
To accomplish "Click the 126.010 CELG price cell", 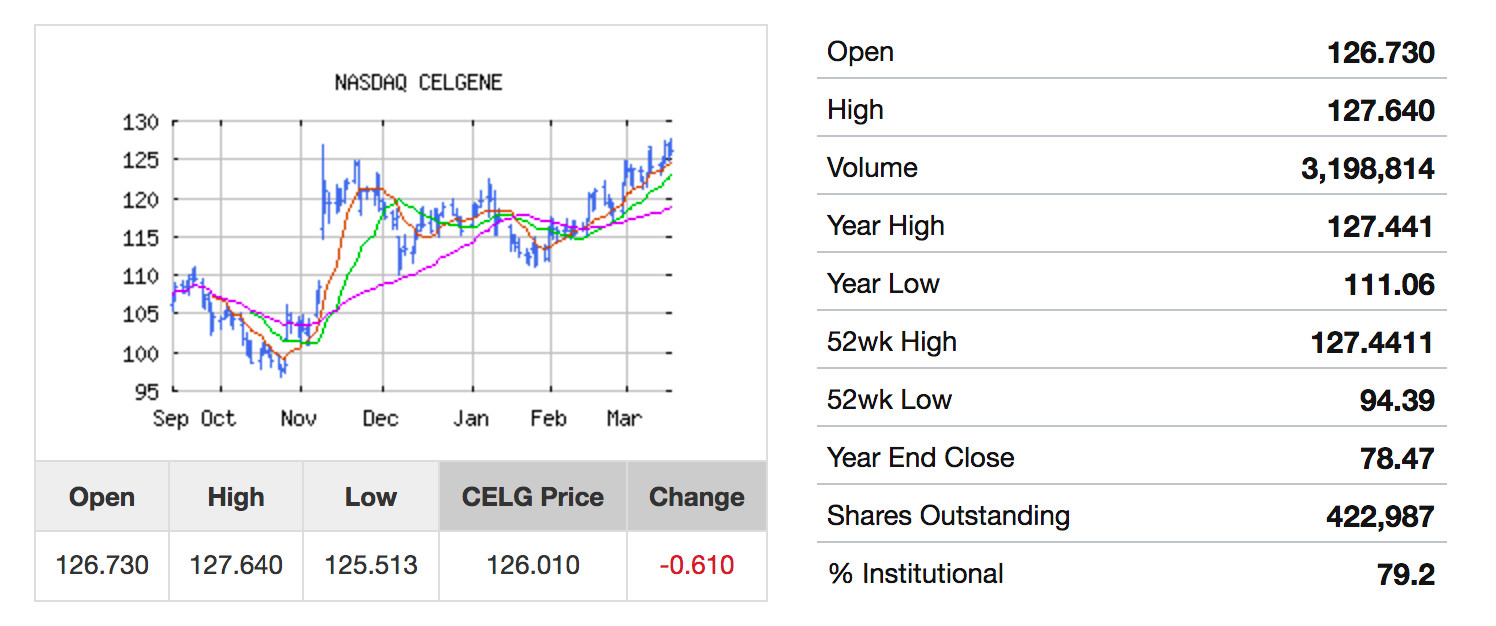I will 533,565.
